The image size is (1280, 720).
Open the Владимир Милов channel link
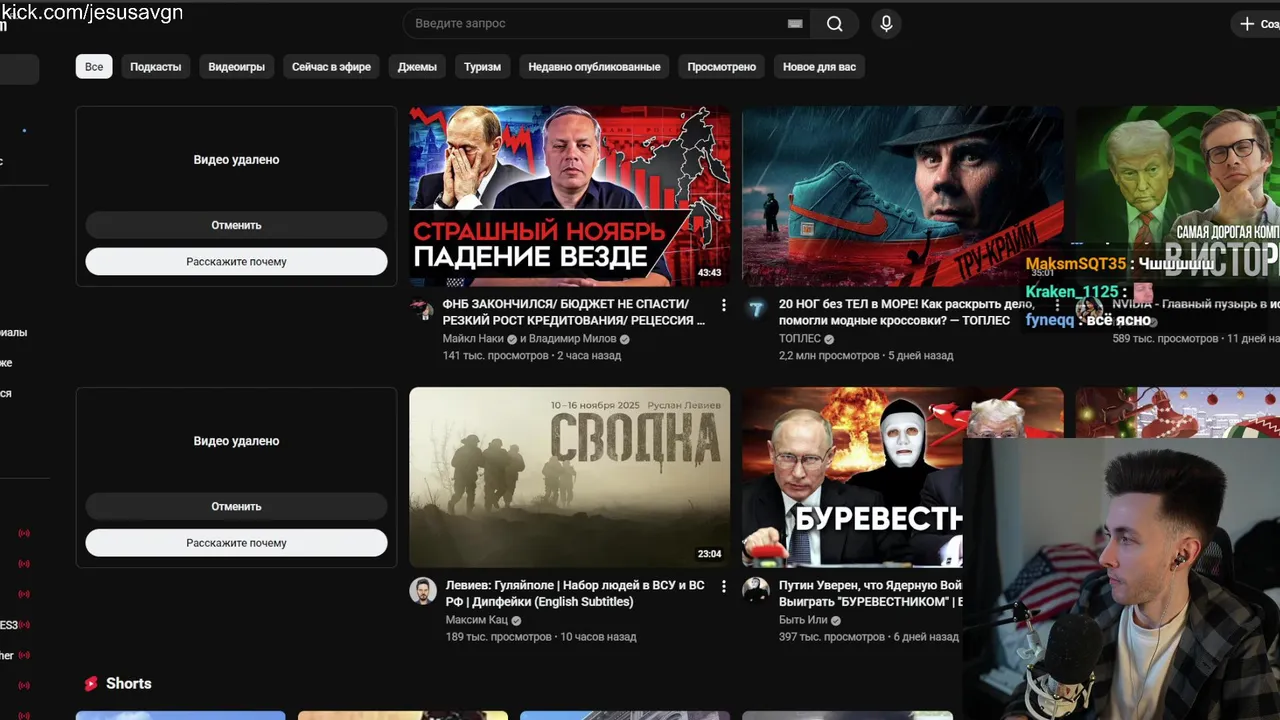(572, 339)
